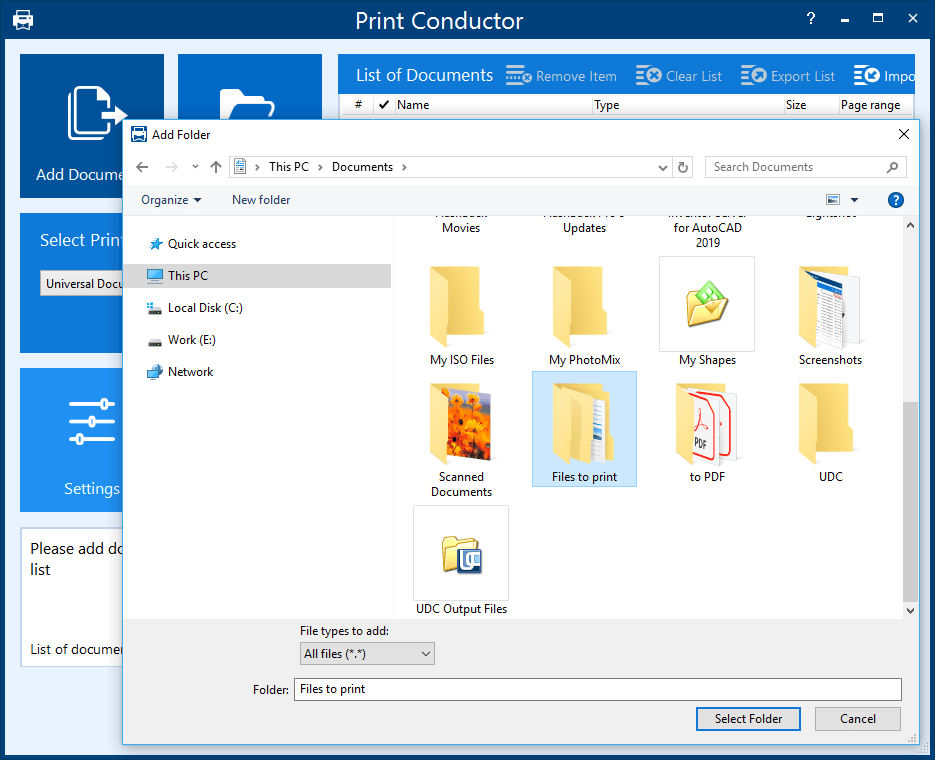Open the file types dropdown
935x760 pixels.
(367, 653)
